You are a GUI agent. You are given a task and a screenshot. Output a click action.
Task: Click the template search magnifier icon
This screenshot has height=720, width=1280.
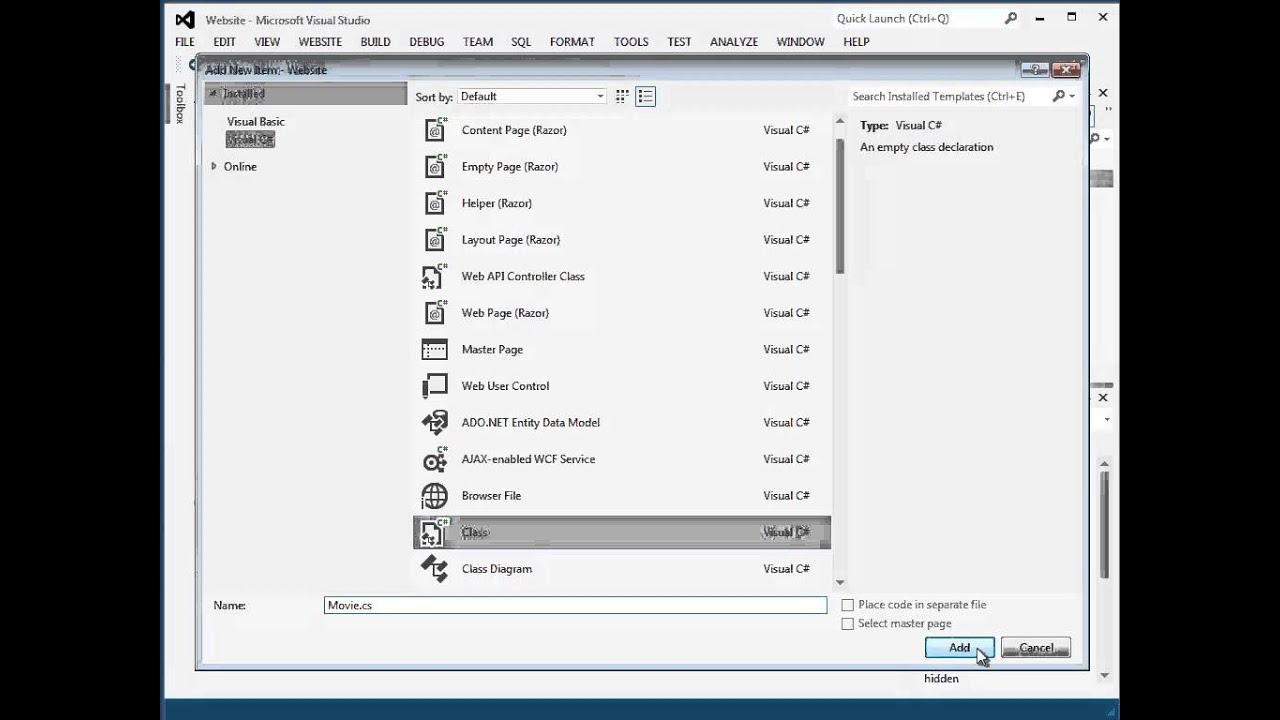(x=1059, y=96)
